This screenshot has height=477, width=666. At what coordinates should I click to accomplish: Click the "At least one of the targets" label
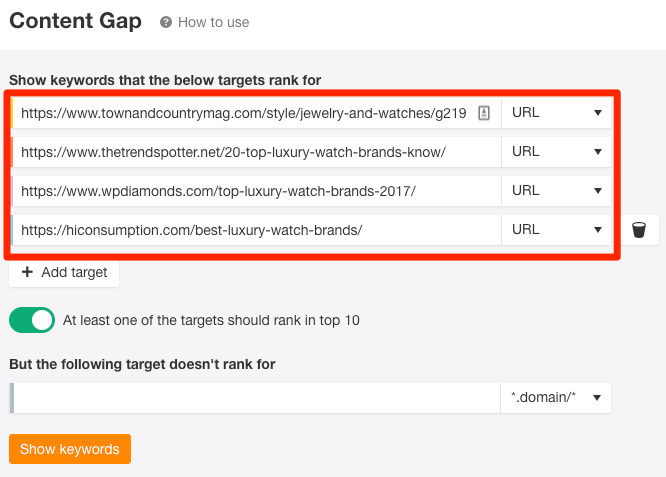(x=211, y=321)
